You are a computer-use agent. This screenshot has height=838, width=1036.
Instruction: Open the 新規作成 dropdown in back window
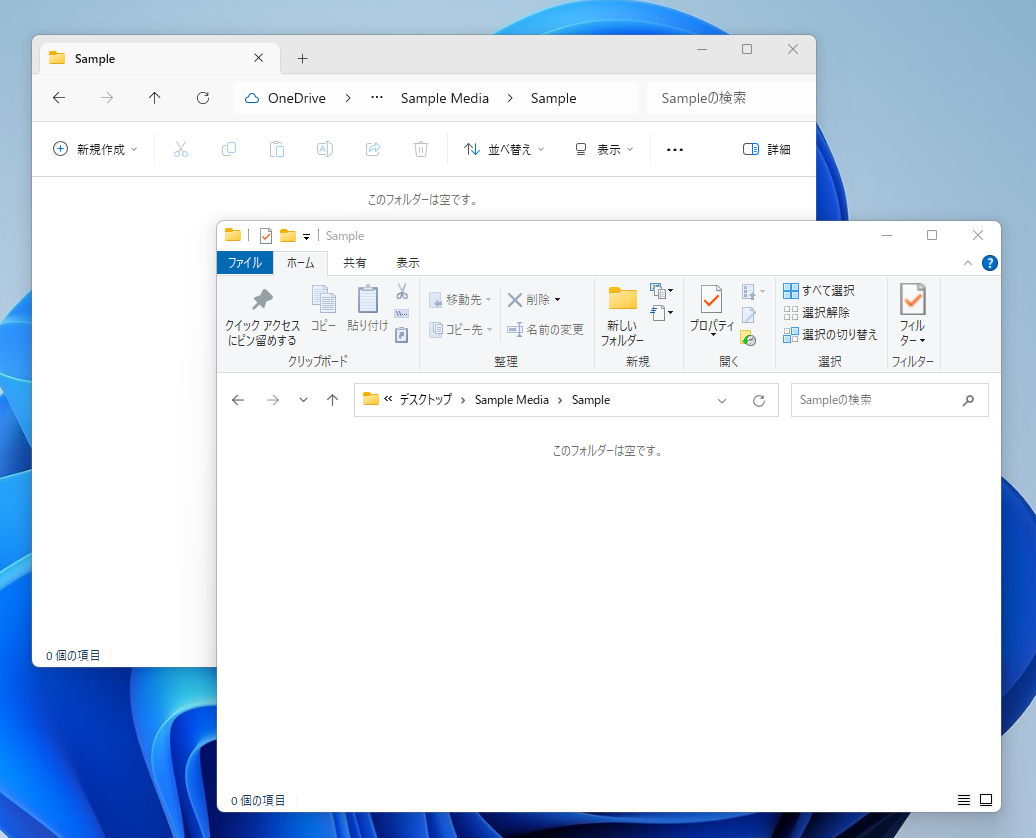pos(95,149)
